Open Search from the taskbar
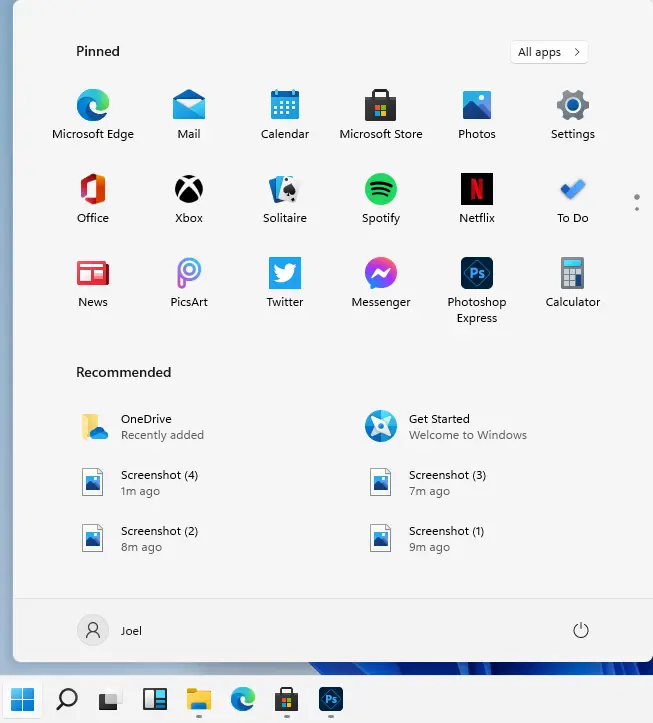The height and width of the screenshot is (723, 653). click(x=67, y=699)
